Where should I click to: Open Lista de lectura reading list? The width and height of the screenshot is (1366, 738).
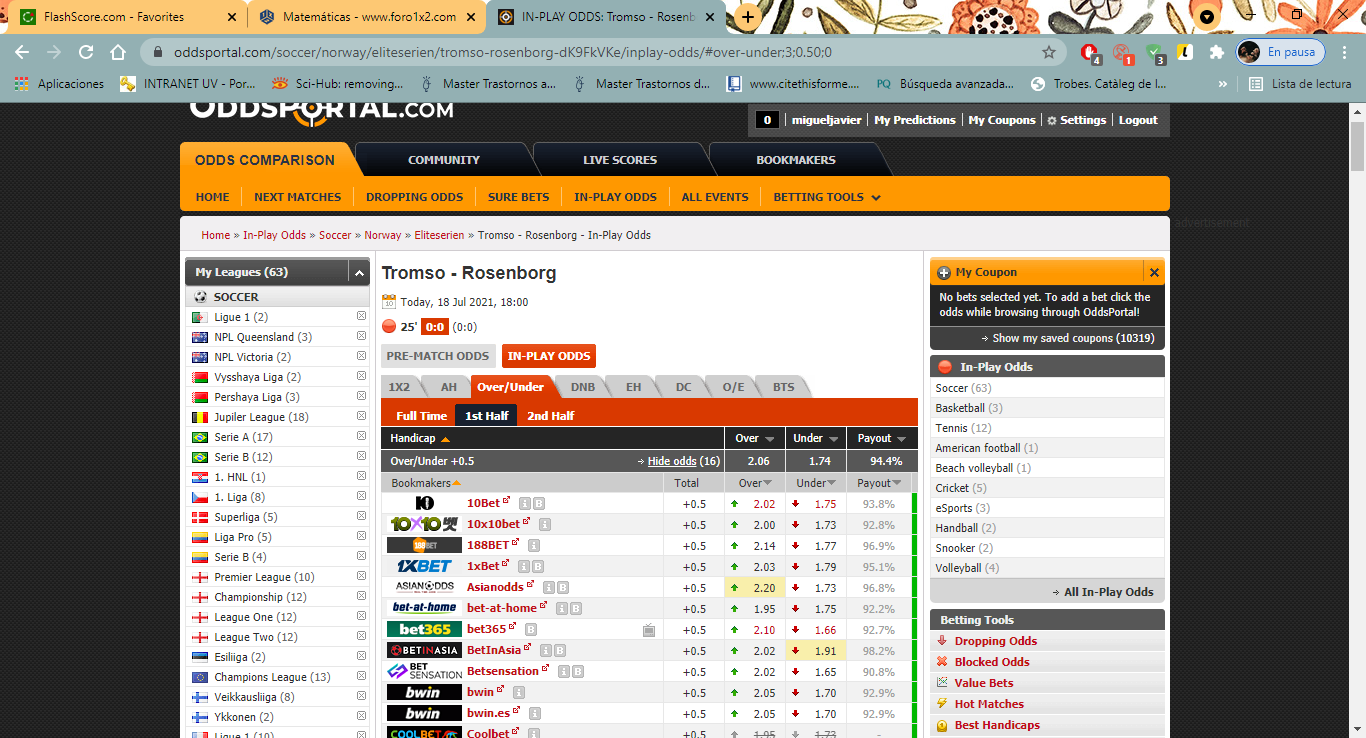pyautogui.click(x=1301, y=84)
